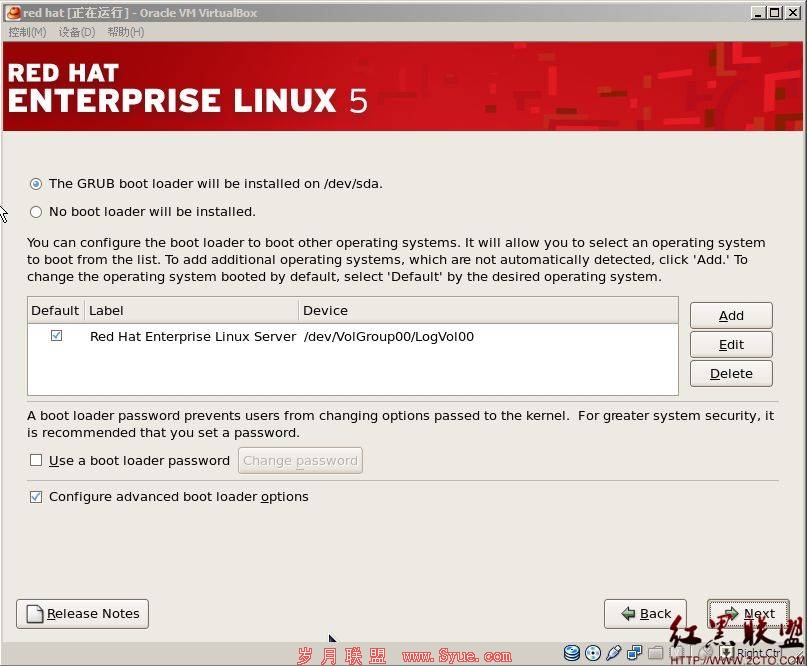Click the Add button

point(731,315)
